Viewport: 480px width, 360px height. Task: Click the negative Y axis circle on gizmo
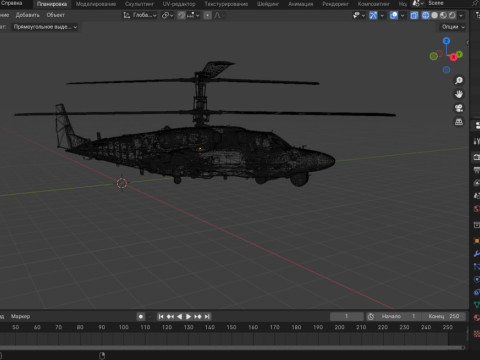tap(433, 56)
